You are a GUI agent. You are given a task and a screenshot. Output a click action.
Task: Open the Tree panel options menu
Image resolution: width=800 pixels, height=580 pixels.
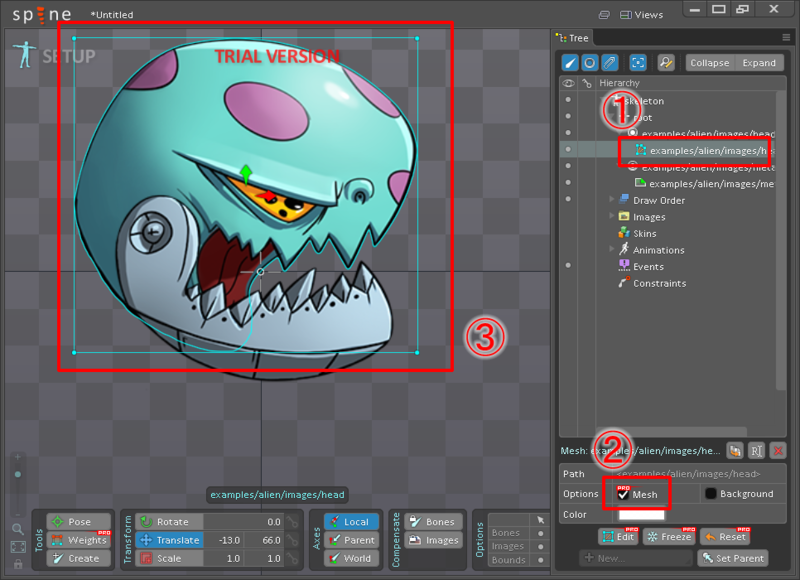(786, 37)
